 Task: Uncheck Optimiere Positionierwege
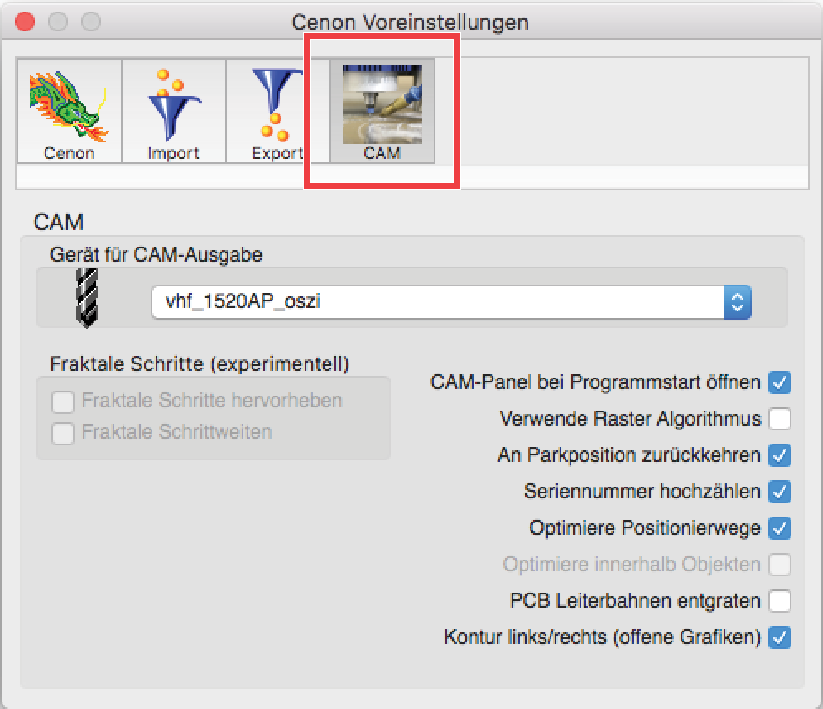click(779, 528)
